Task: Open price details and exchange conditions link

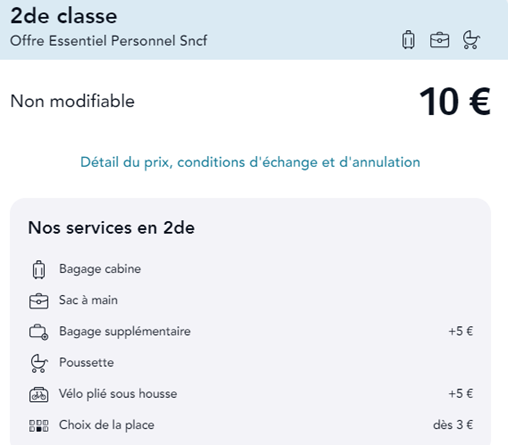Action: point(250,162)
